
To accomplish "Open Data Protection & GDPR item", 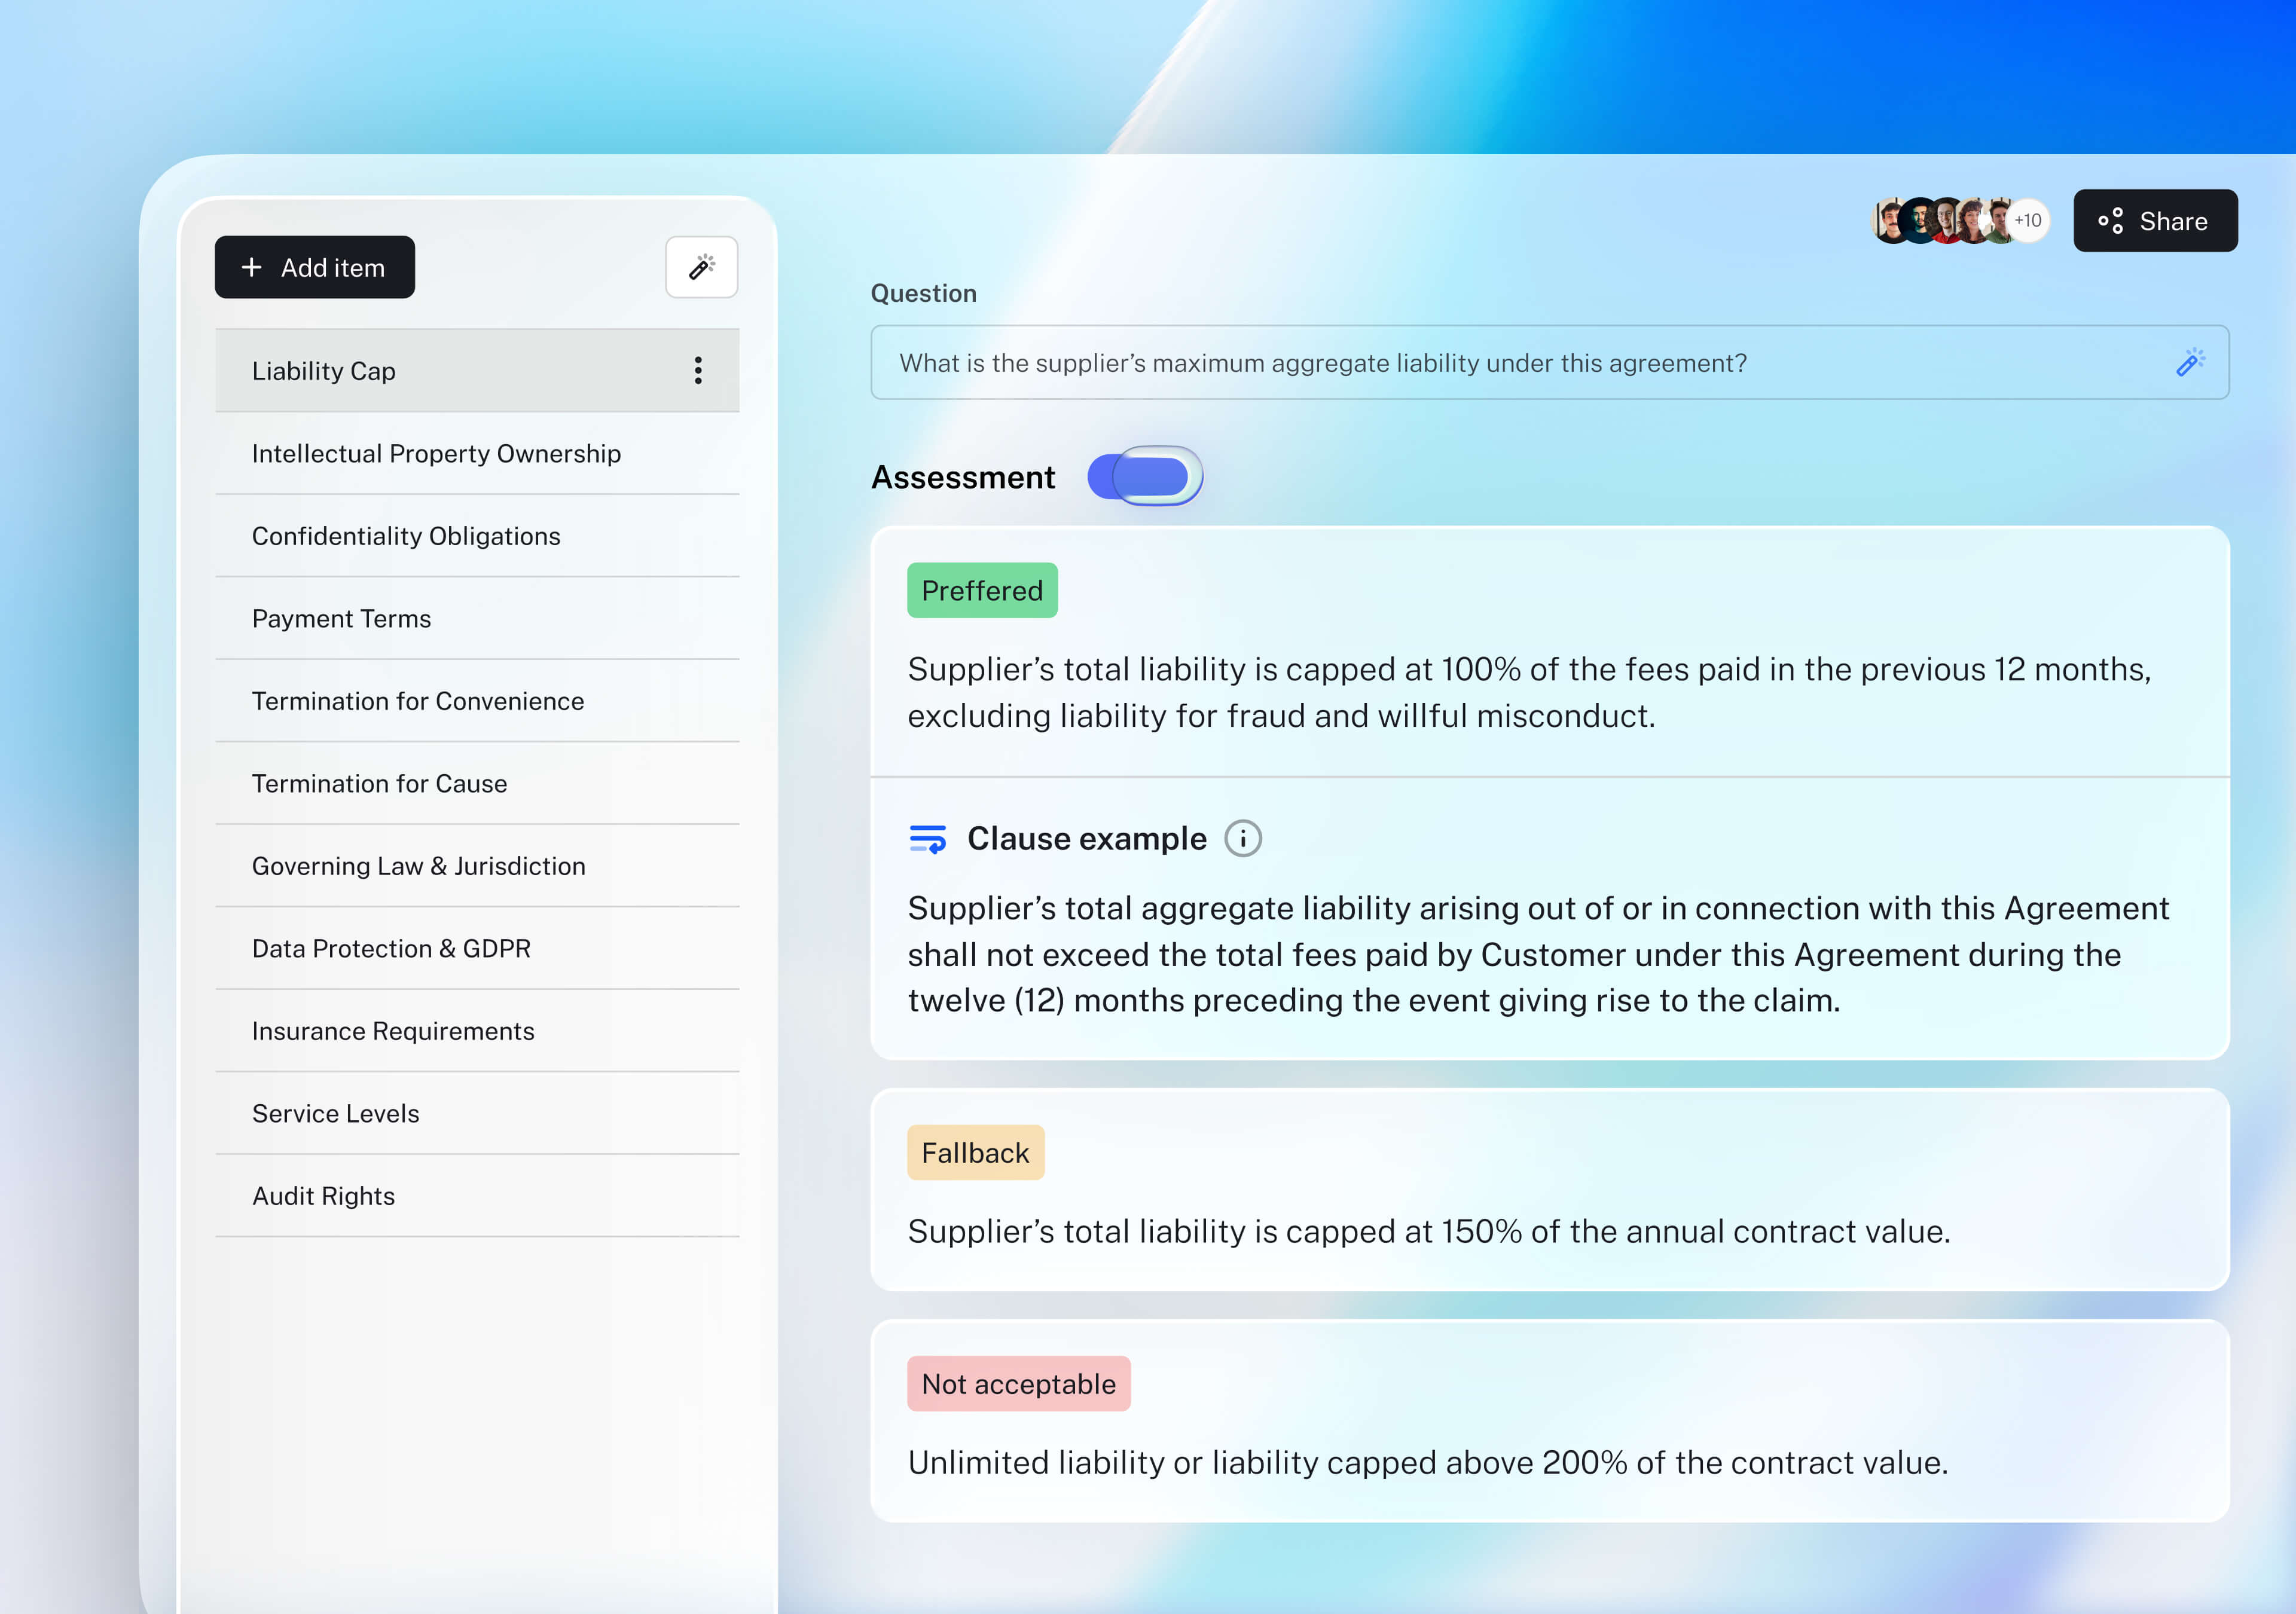I will [x=391, y=949].
